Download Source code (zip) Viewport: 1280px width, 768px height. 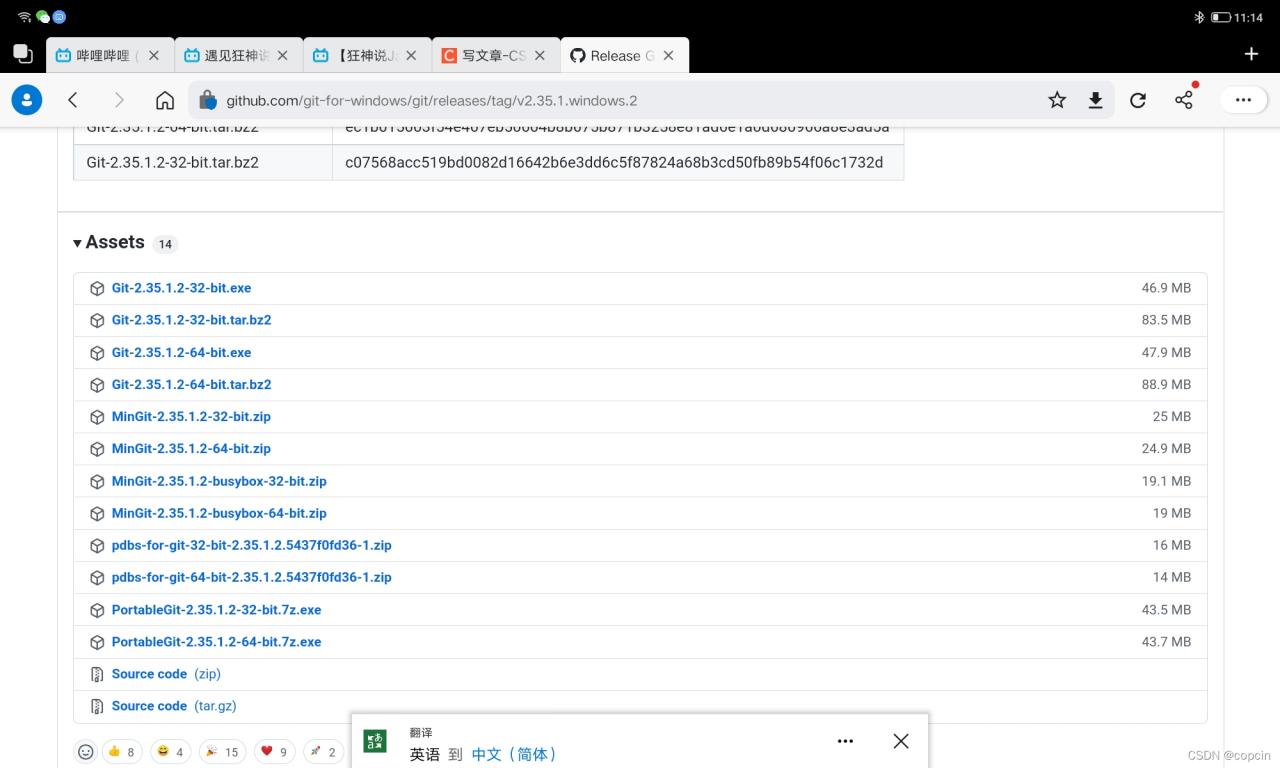coord(166,674)
